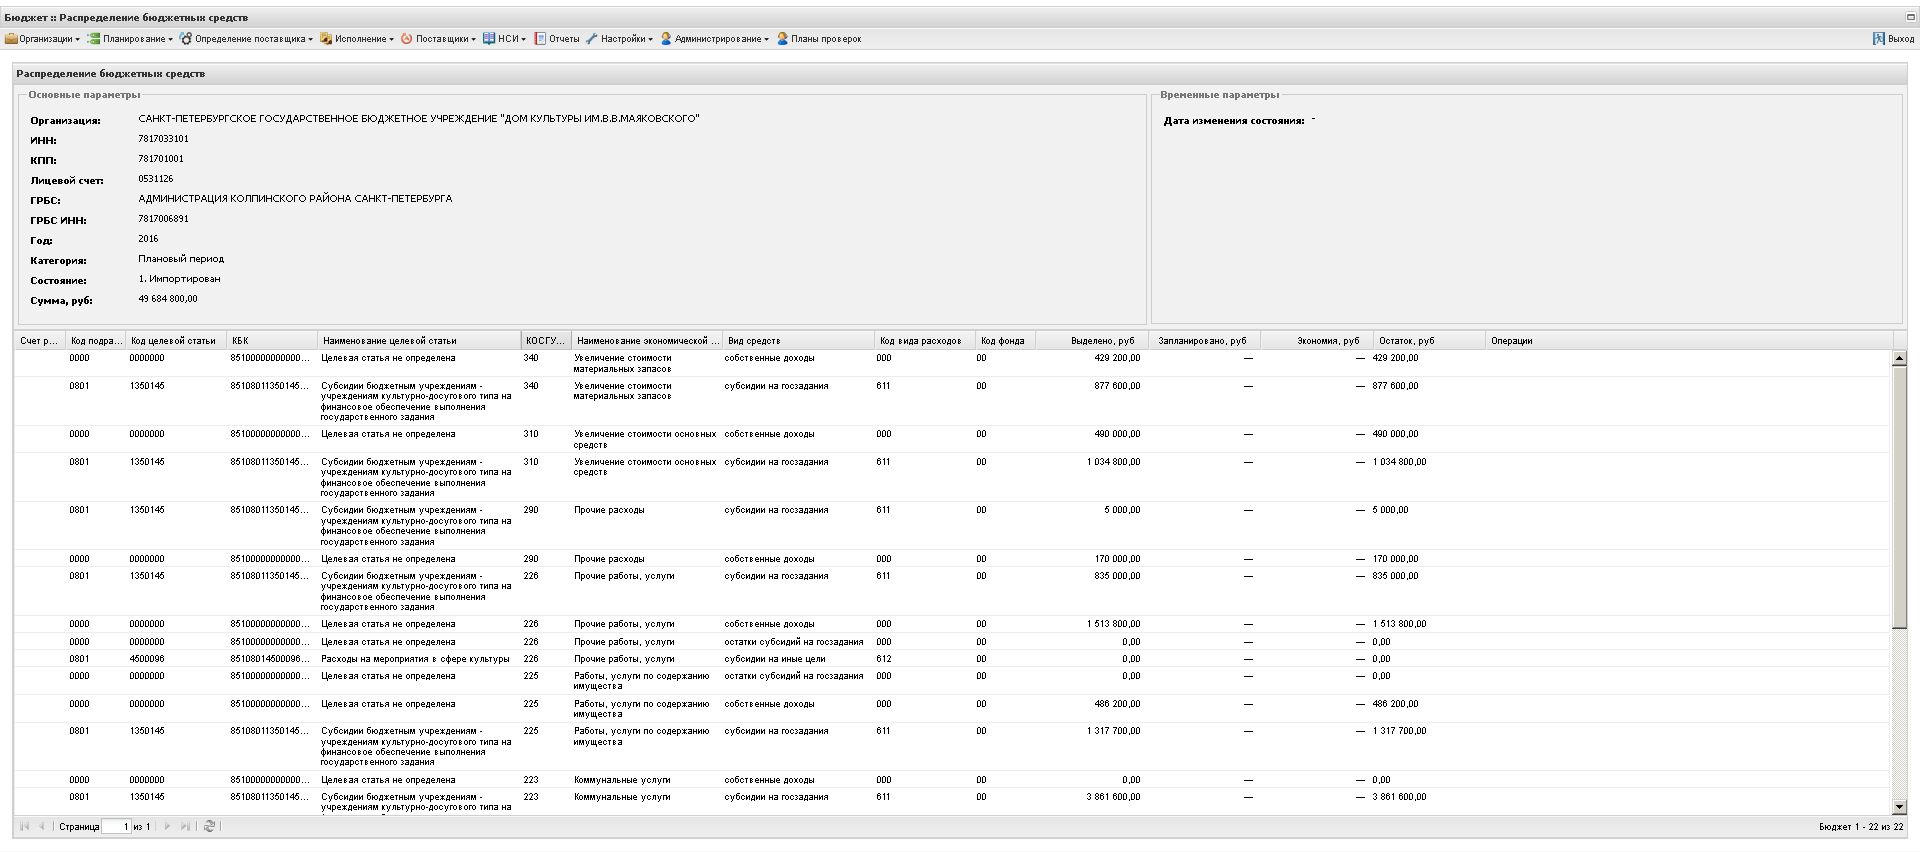Expand the Настройки dropdown menu
The height and width of the screenshot is (852, 1920).
(619, 39)
